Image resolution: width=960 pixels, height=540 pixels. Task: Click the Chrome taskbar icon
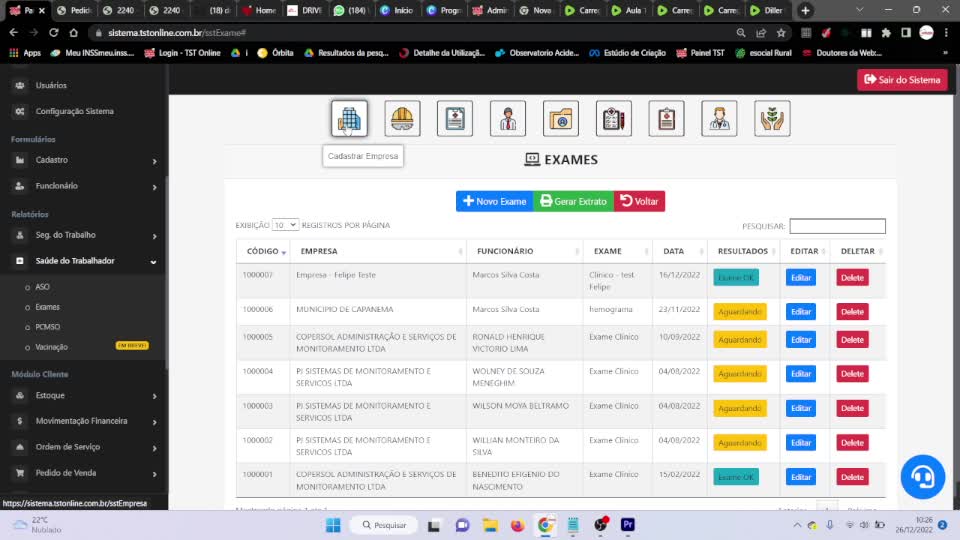[x=545, y=525]
